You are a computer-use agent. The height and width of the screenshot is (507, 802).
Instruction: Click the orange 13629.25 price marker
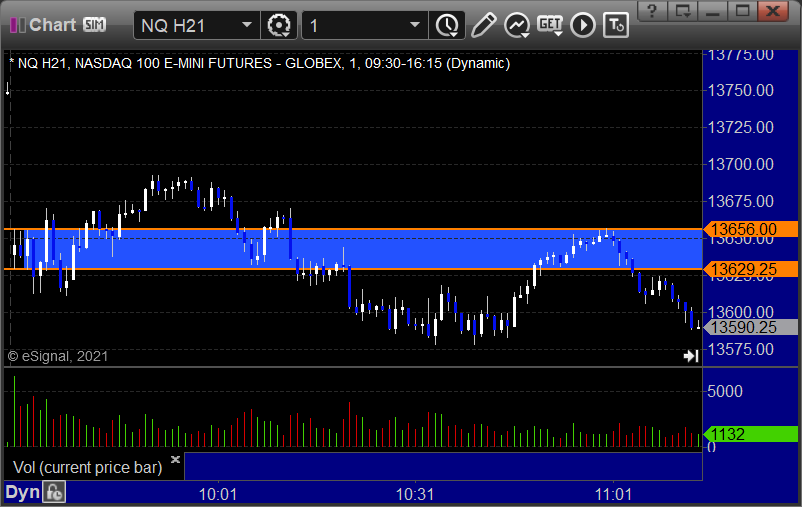coord(750,269)
